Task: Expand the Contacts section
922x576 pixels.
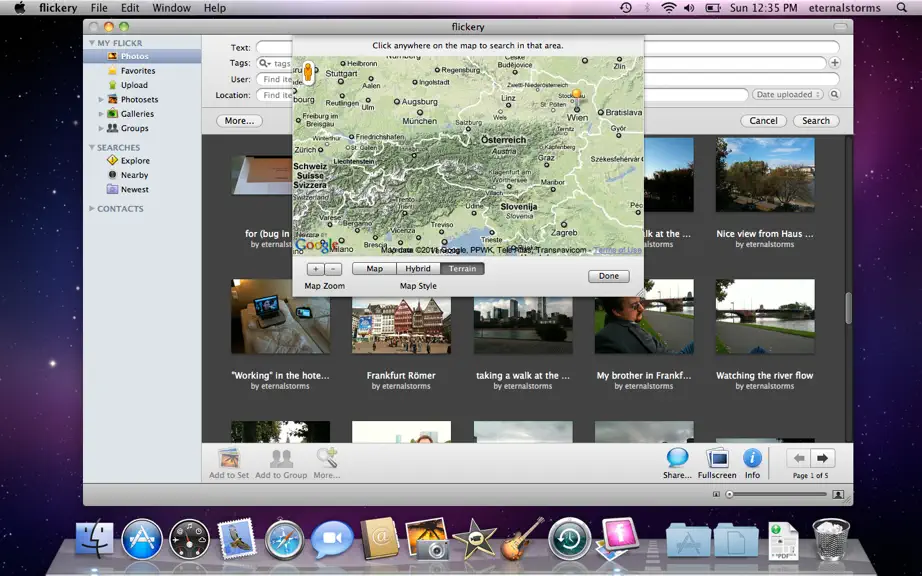Action: (92, 208)
